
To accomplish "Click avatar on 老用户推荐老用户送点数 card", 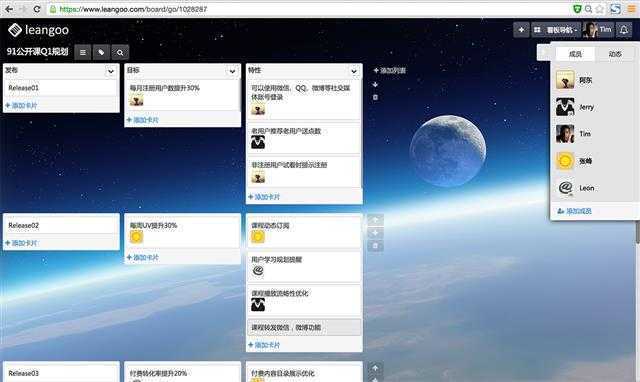I will click(258, 142).
